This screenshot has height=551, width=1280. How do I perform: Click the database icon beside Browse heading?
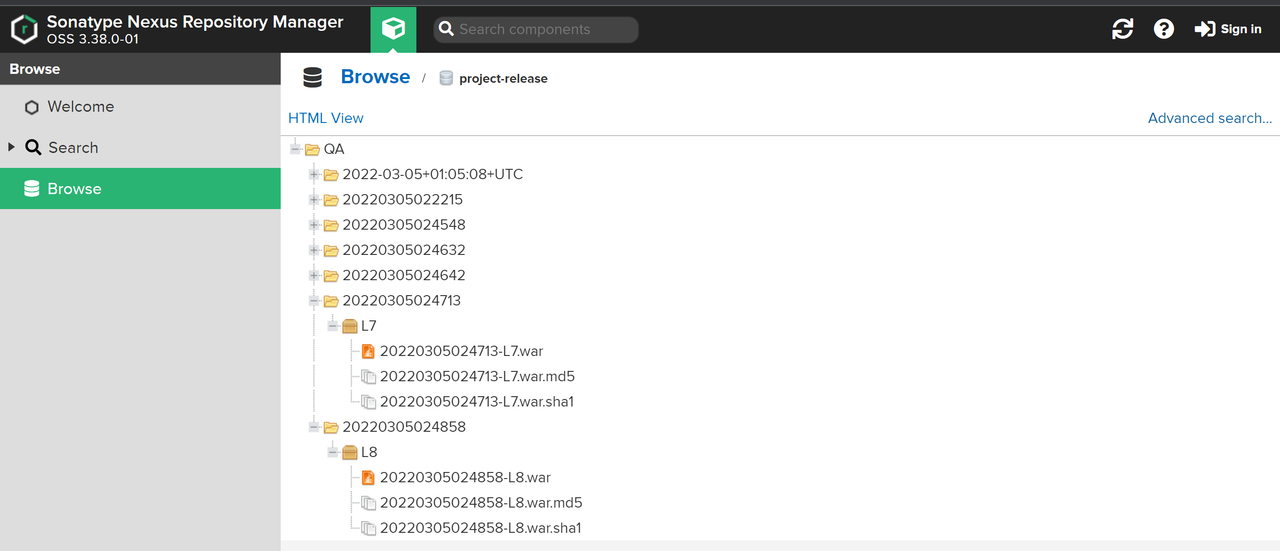pos(313,77)
